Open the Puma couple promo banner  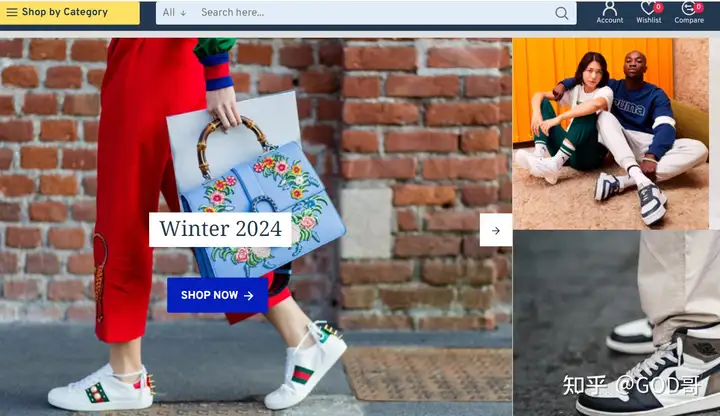coord(611,134)
